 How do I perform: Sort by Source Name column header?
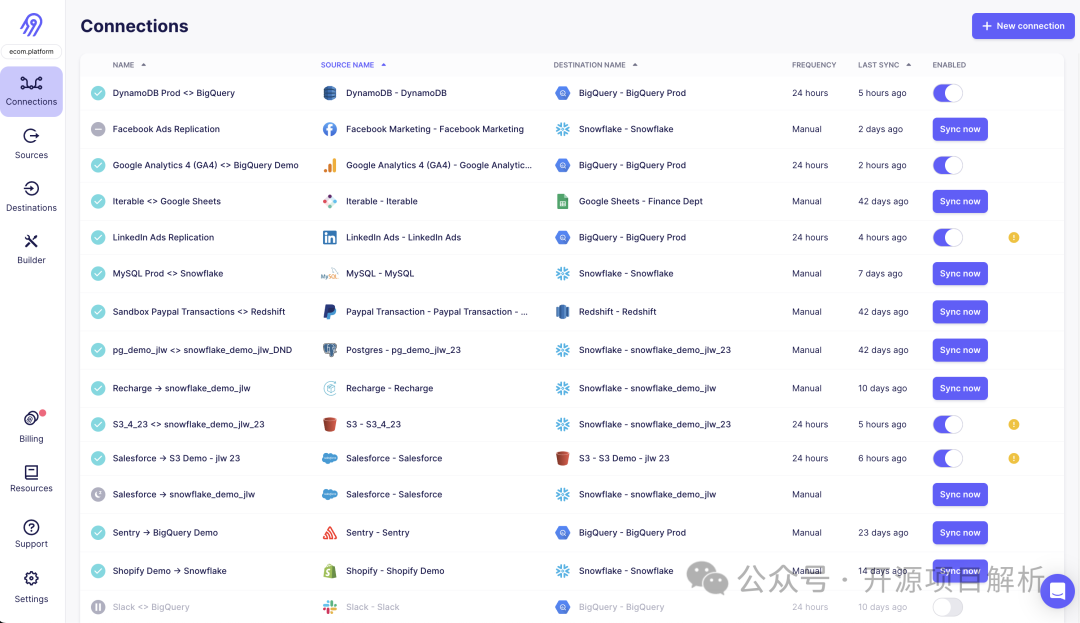tap(348, 65)
